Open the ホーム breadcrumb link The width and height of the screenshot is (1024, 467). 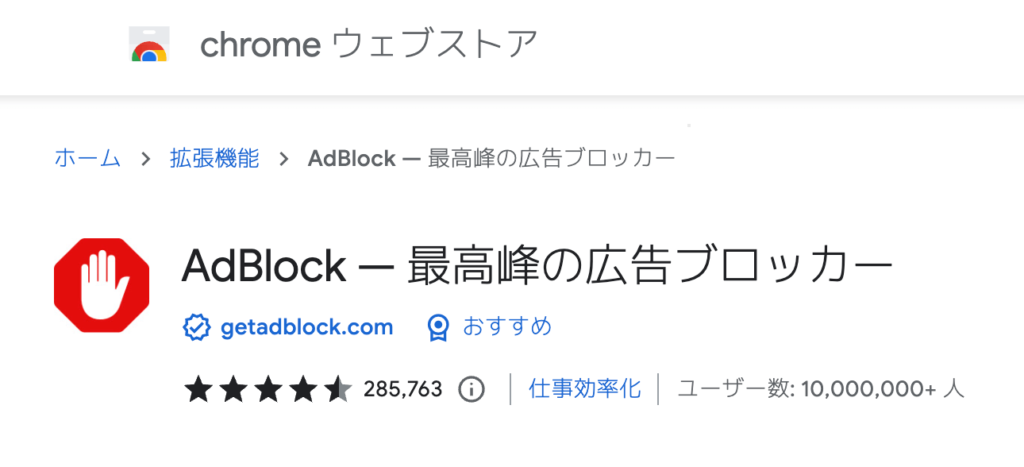coord(88,159)
